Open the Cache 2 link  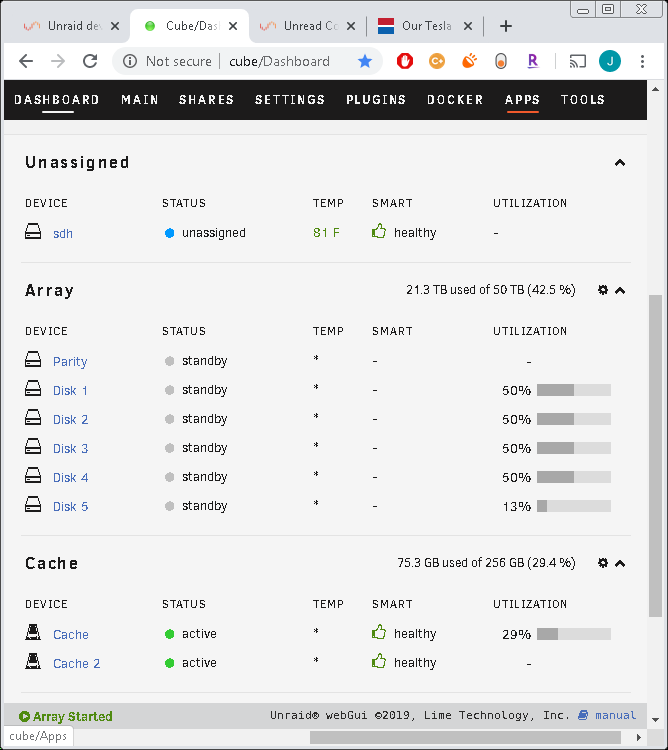77,663
